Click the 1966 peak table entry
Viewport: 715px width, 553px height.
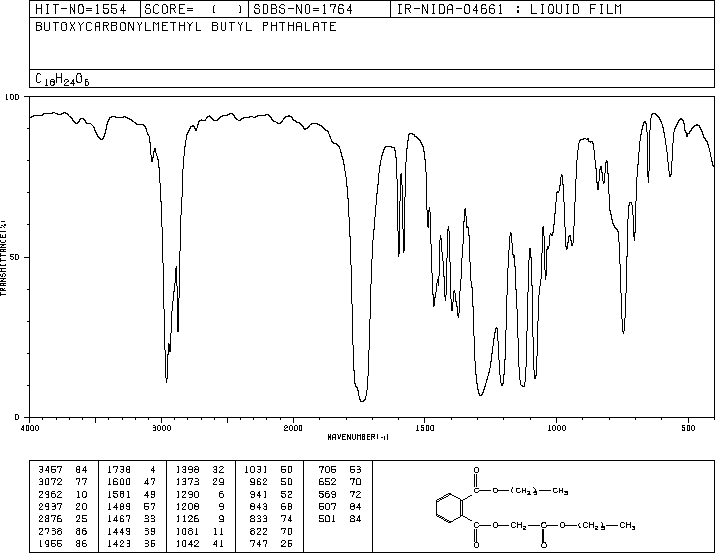point(63,543)
